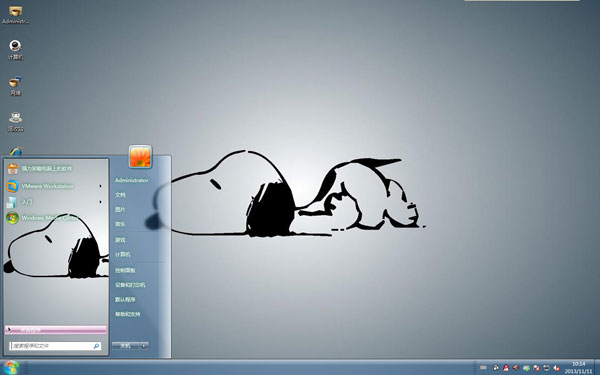The height and width of the screenshot is (375, 600).
Task: Click the 关机 shutdown button
Action: 126,346
